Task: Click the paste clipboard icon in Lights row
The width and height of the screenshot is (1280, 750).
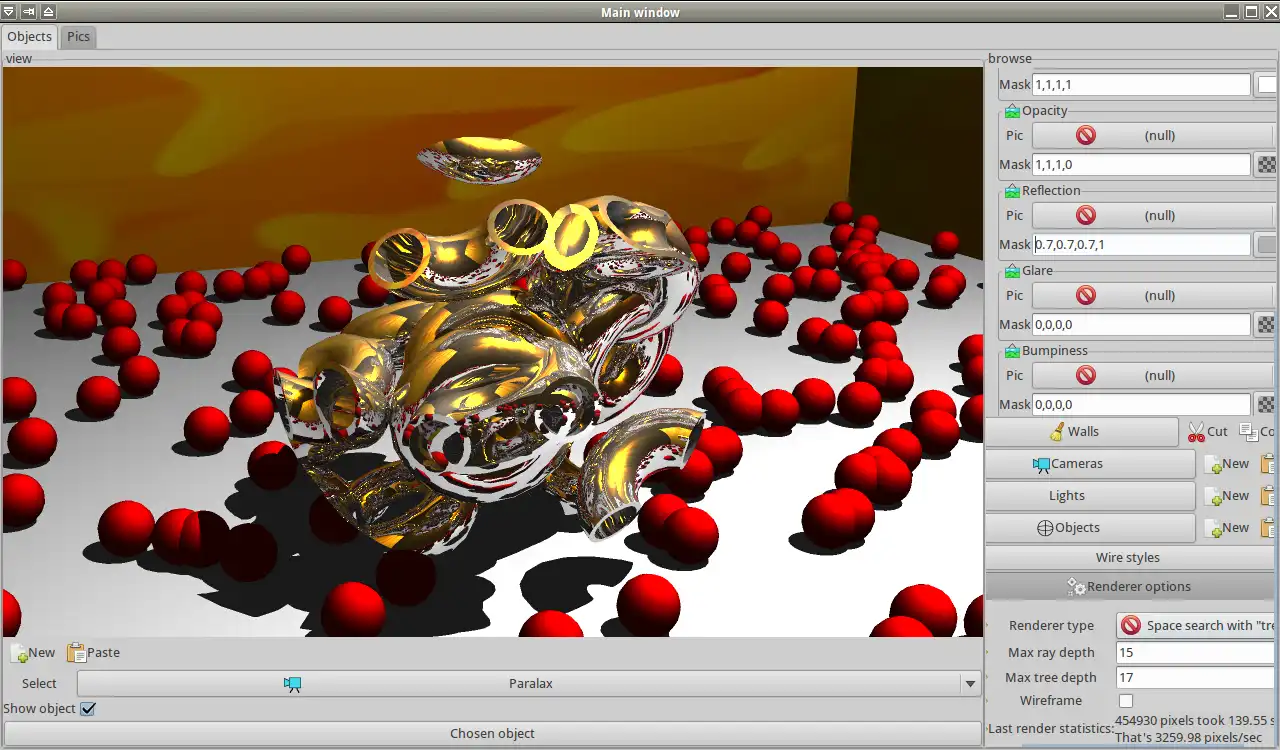Action: pyautogui.click(x=1268, y=496)
